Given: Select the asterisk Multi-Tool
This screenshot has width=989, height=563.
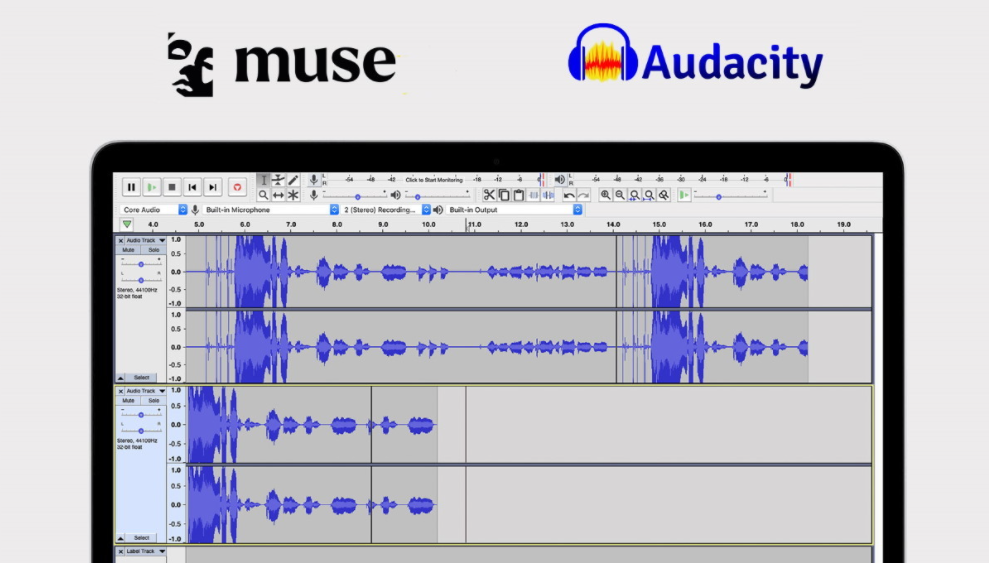Looking at the screenshot, I should pyautogui.click(x=293, y=195).
